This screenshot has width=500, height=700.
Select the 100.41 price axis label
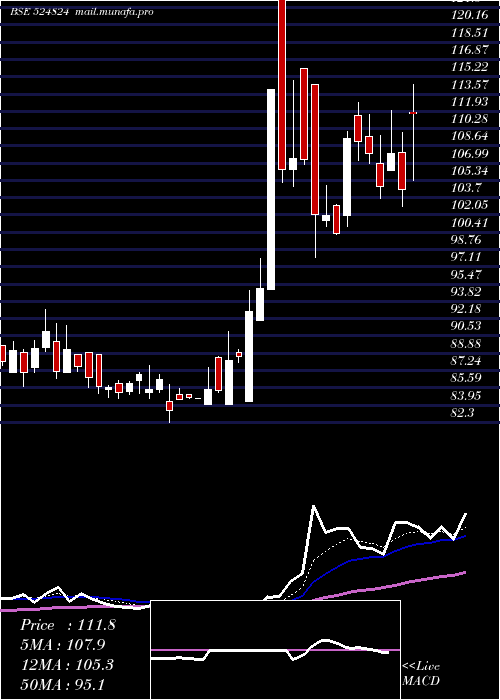click(x=469, y=223)
